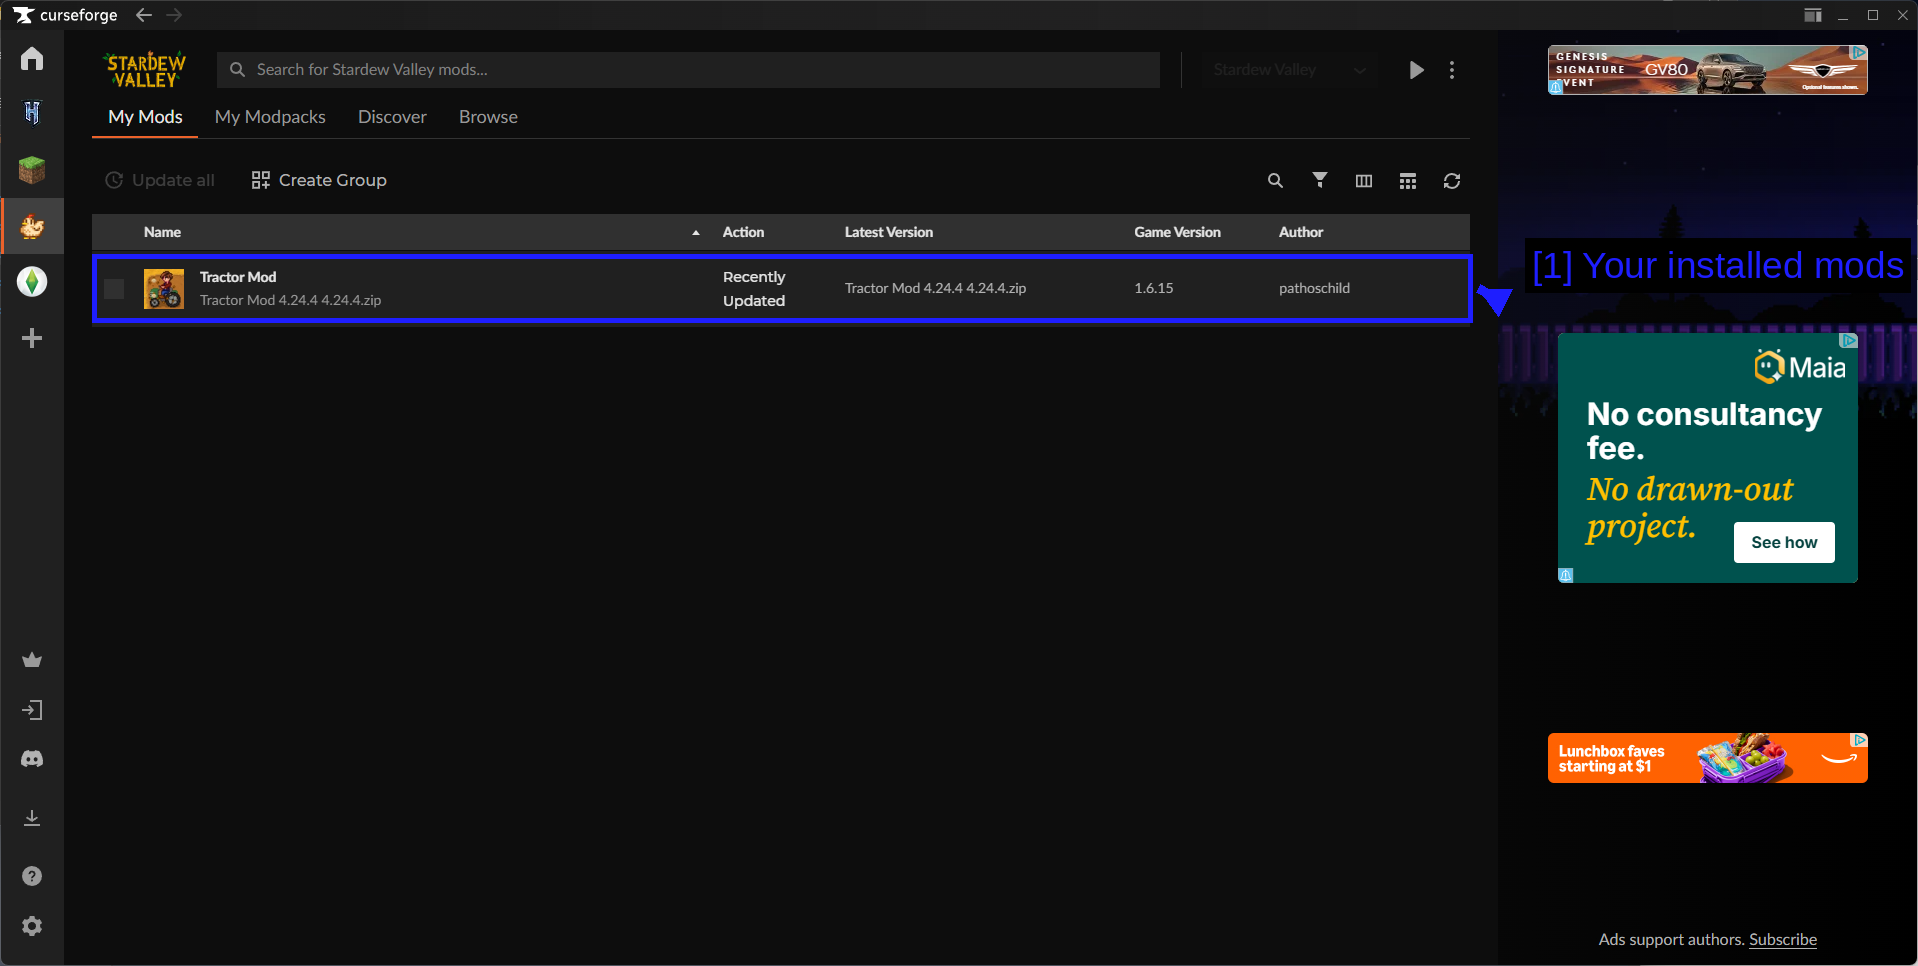Image resolution: width=1918 pixels, height=966 pixels.
Task: Toggle the window layout icon in title bar
Action: pos(1813,15)
